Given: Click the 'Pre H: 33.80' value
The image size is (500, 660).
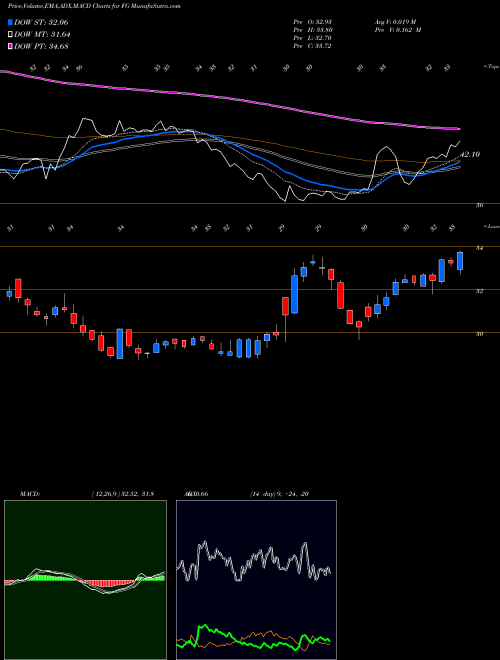Looking at the screenshot, I should click(312, 30).
